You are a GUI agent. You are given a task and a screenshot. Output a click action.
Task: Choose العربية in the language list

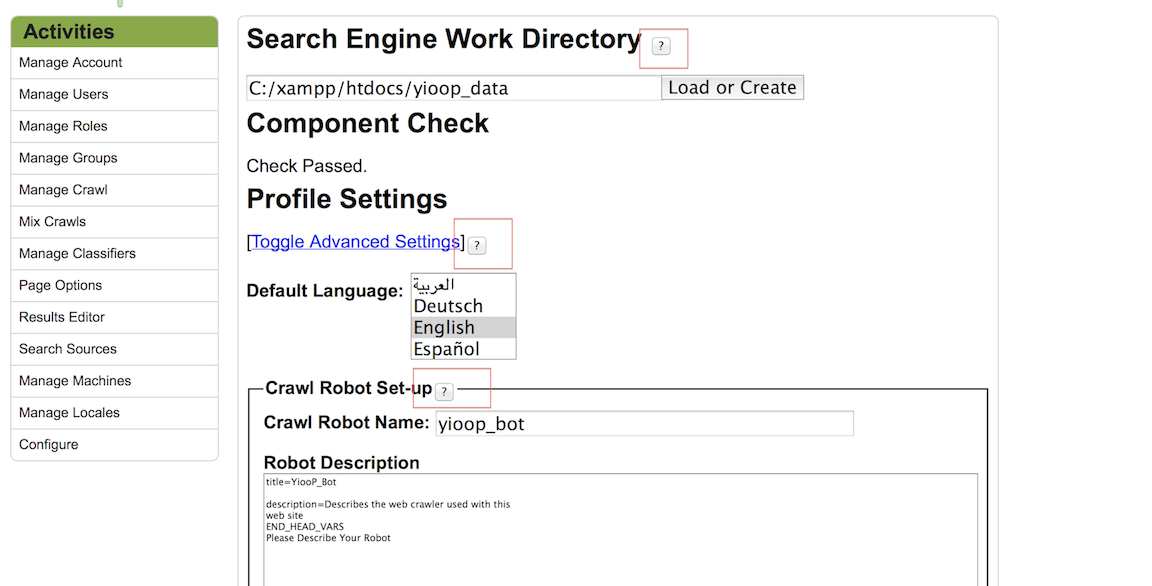coord(437,284)
